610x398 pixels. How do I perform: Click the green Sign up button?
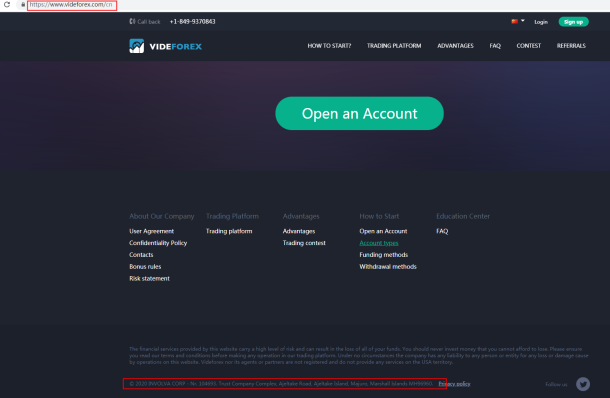tap(573, 22)
